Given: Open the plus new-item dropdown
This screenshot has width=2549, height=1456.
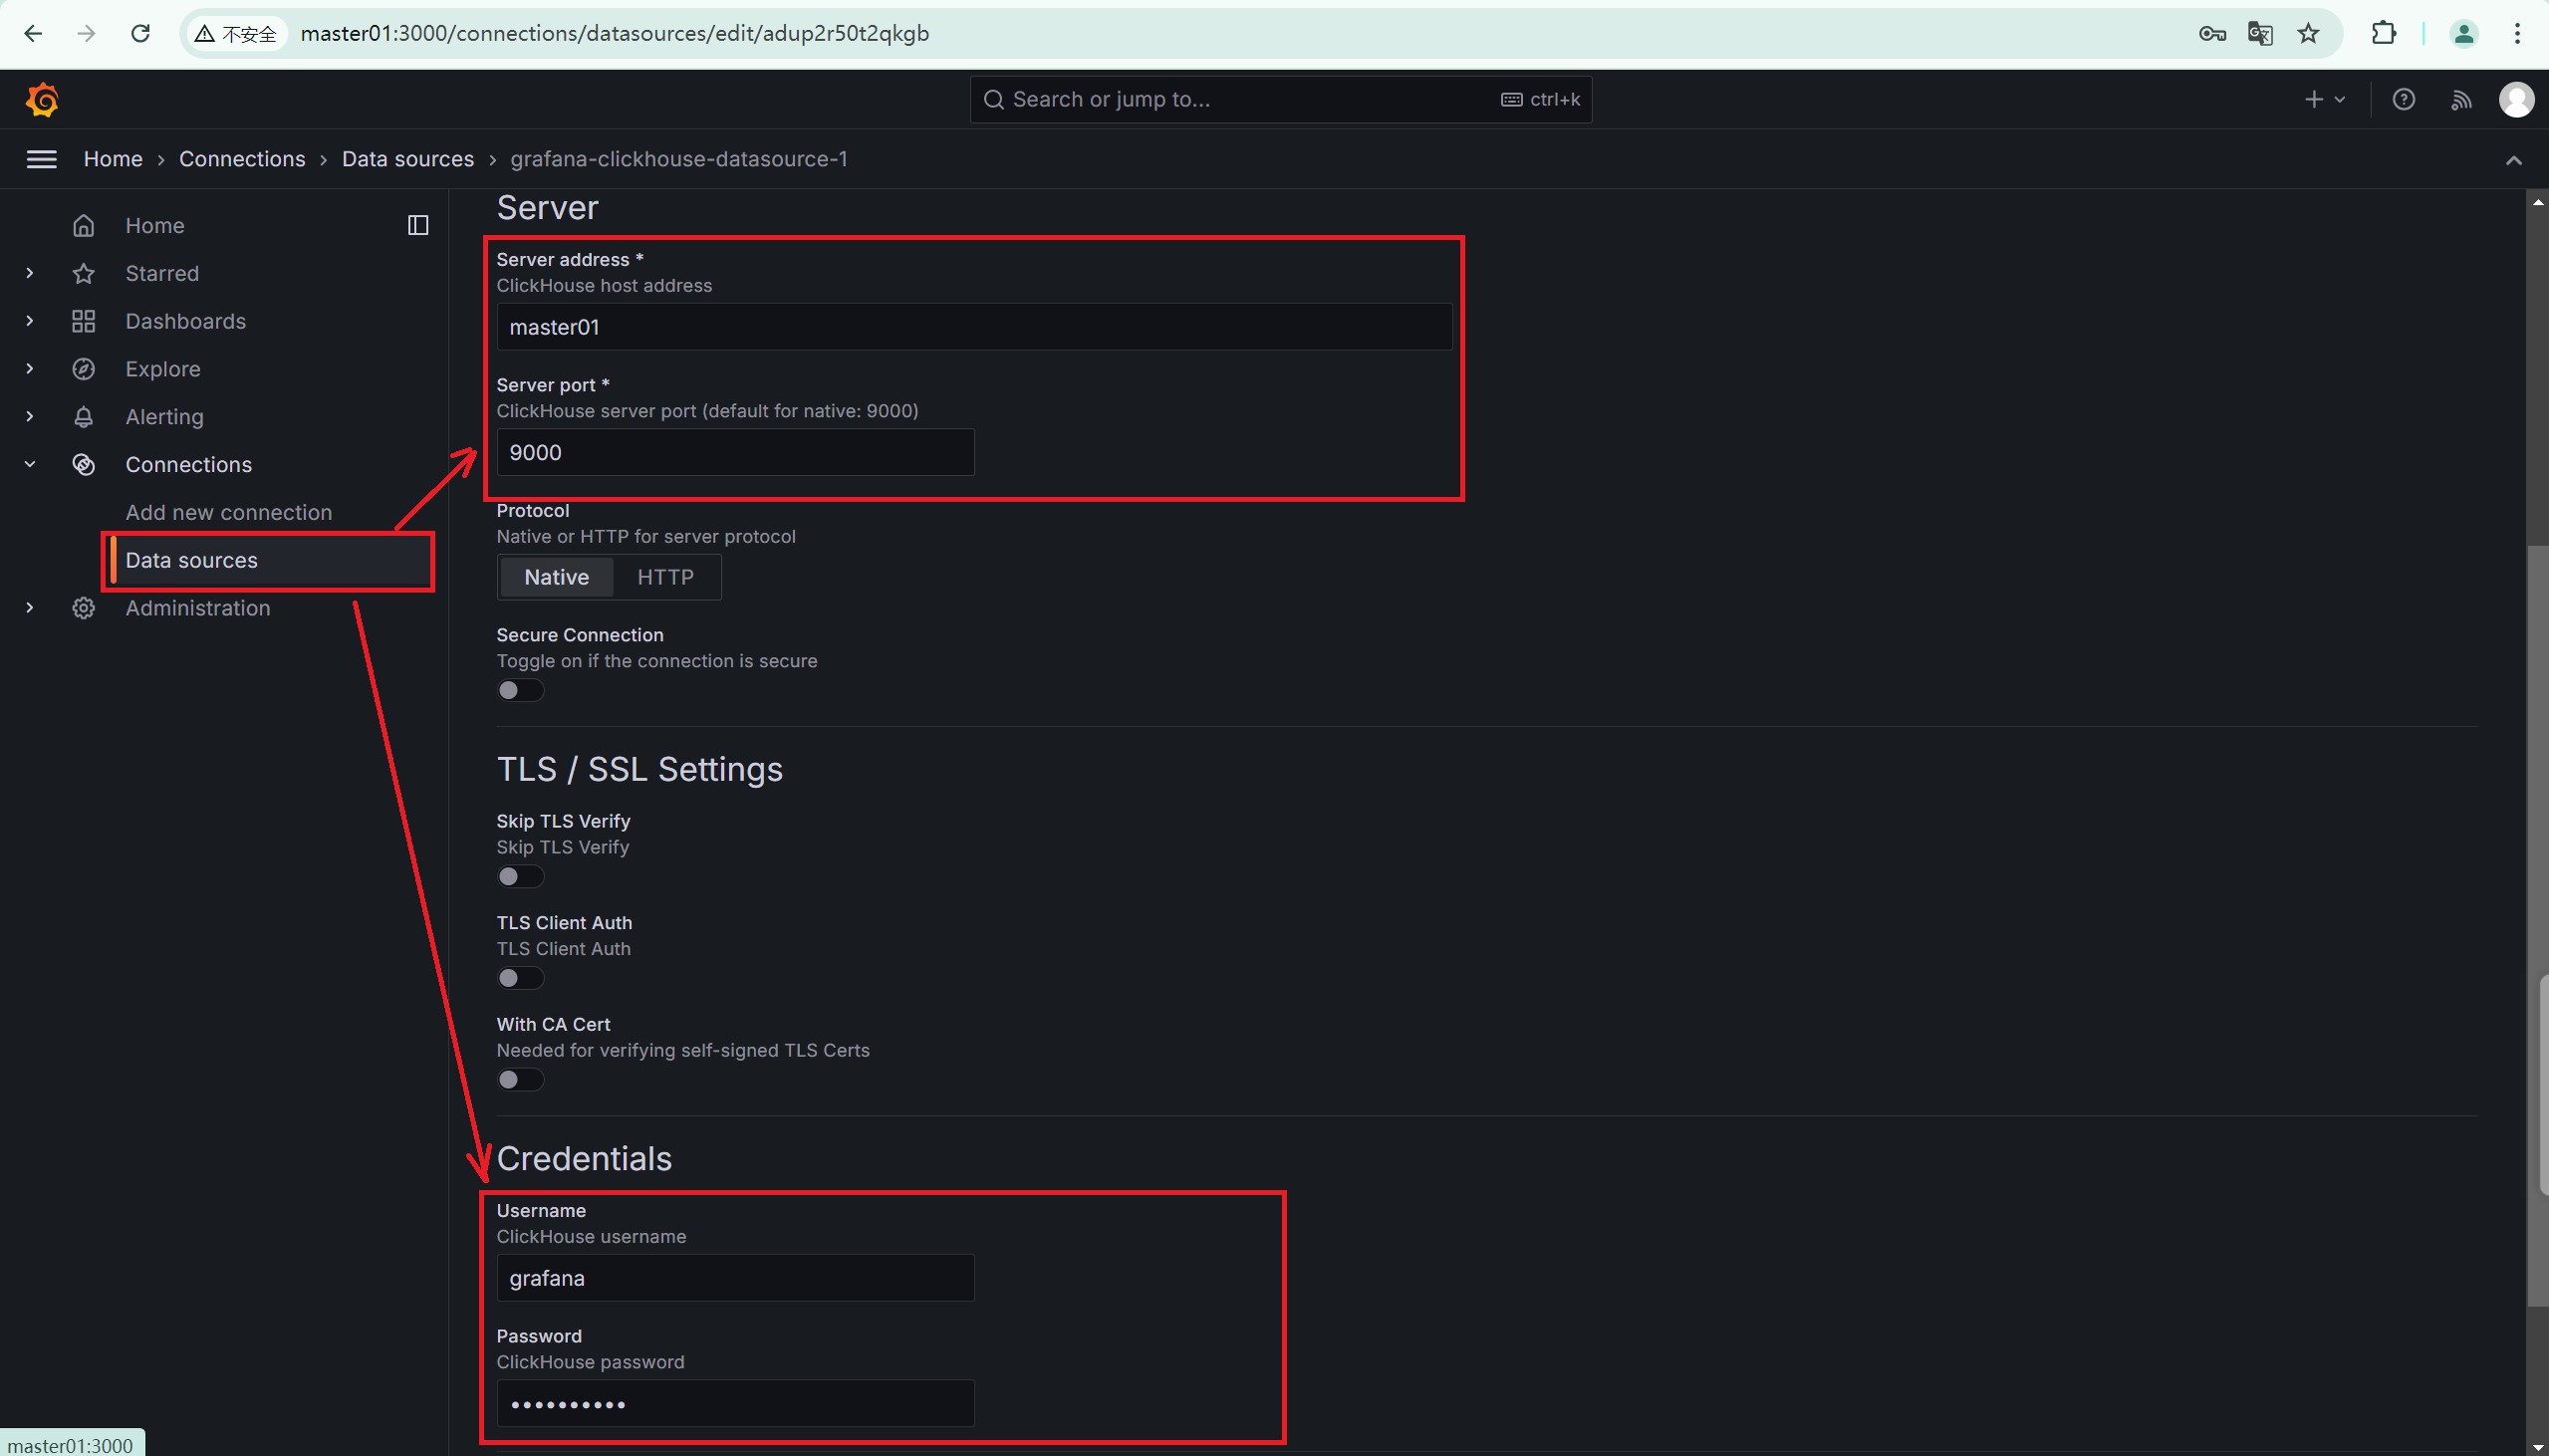Looking at the screenshot, I should (2324, 100).
